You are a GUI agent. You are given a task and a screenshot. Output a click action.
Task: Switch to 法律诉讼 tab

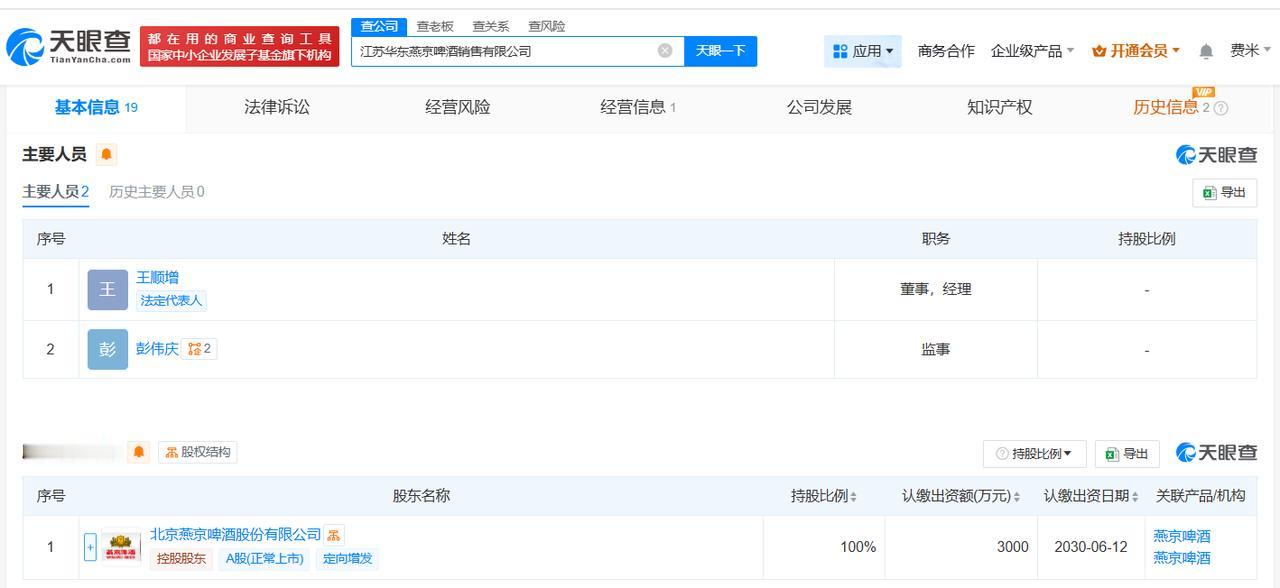277,107
